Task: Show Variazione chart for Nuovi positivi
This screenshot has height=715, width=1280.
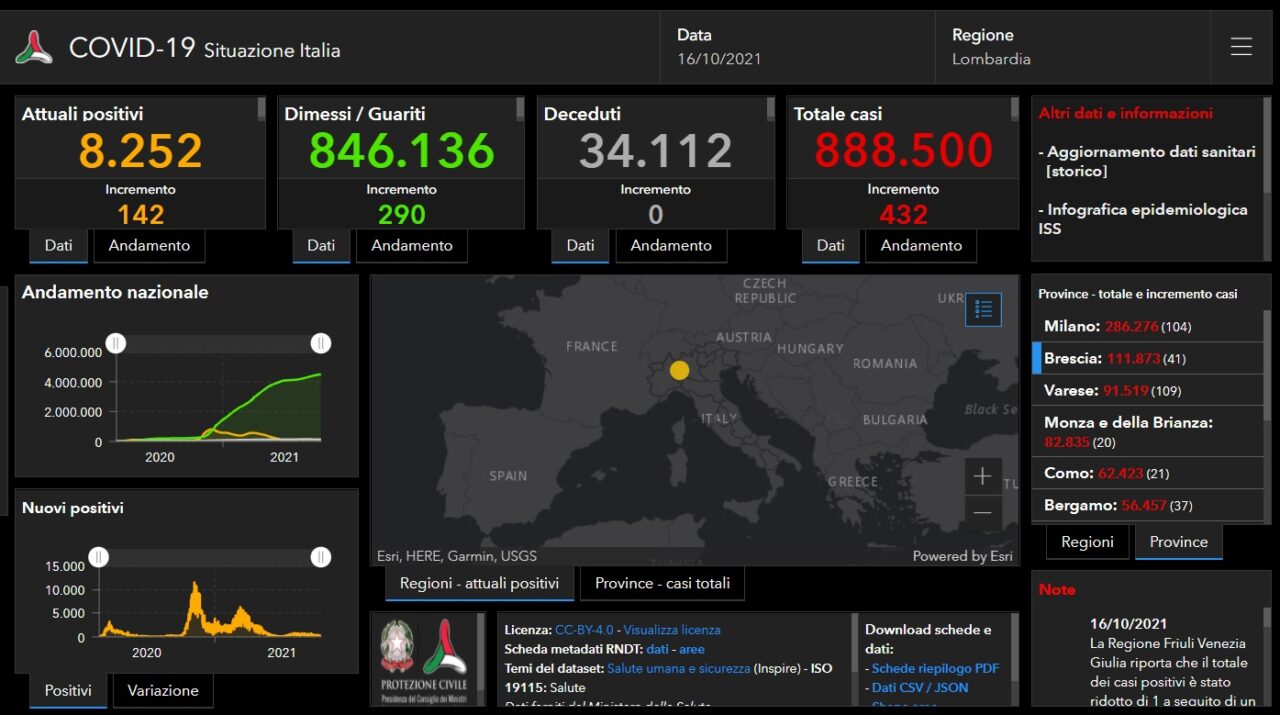Action: (163, 690)
